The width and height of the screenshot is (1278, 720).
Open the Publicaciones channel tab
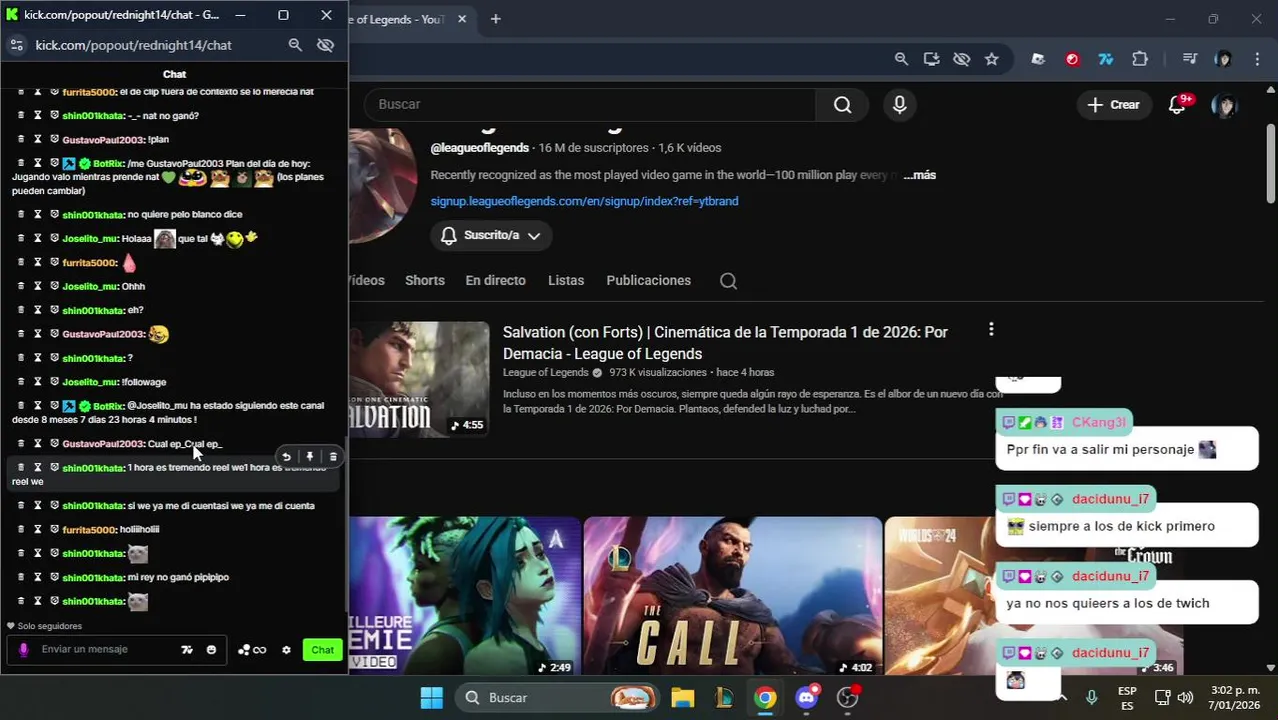point(648,281)
